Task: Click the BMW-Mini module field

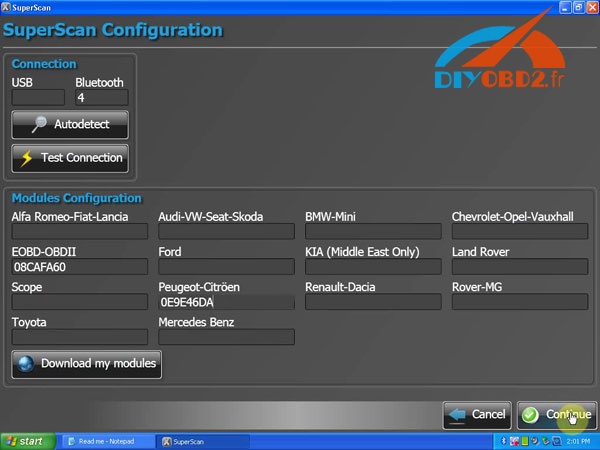Action: (373, 232)
